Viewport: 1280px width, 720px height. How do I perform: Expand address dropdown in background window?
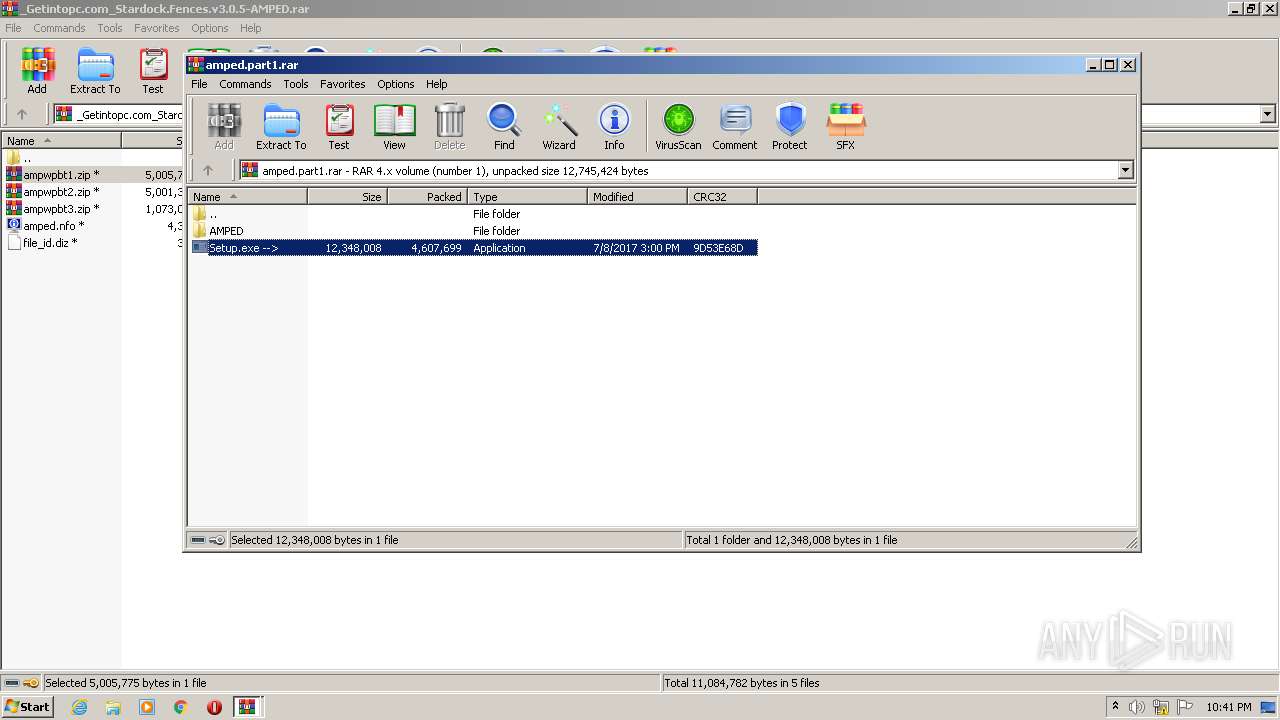1267,115
